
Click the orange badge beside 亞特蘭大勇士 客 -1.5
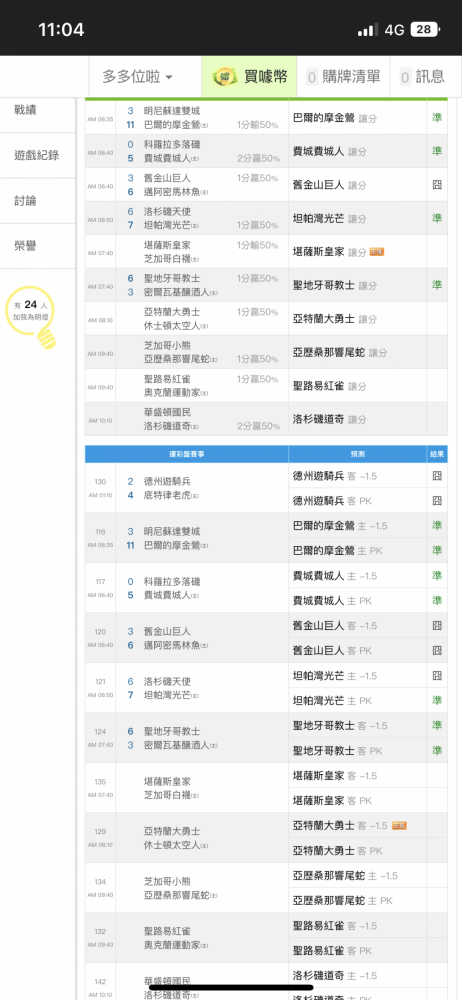click(x=399, y=825)
